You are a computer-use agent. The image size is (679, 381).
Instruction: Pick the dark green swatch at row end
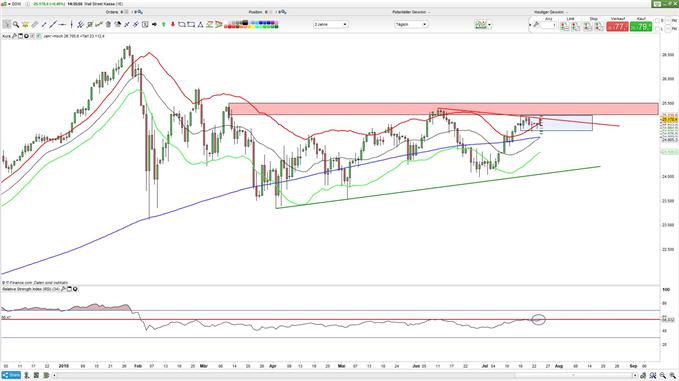(x=276, y=26)
